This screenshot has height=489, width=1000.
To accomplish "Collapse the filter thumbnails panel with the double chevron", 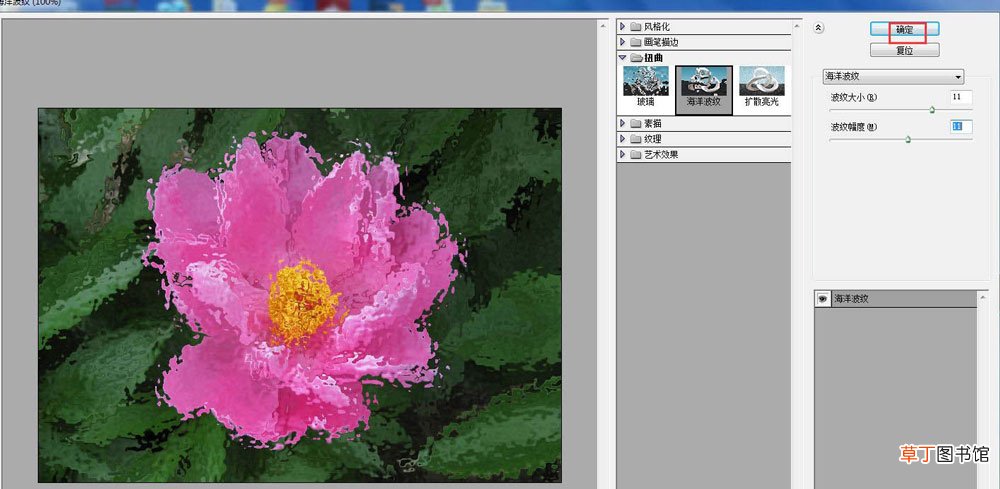I will [820, 27].
